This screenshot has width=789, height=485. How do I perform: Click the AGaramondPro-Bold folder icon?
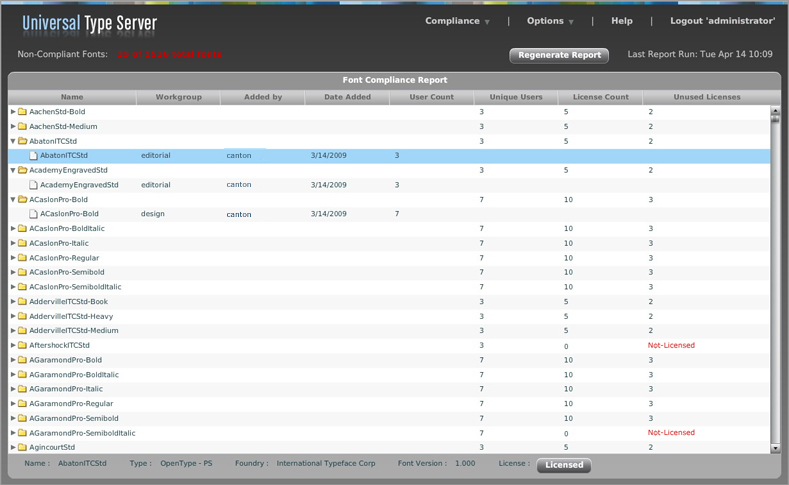22,360
